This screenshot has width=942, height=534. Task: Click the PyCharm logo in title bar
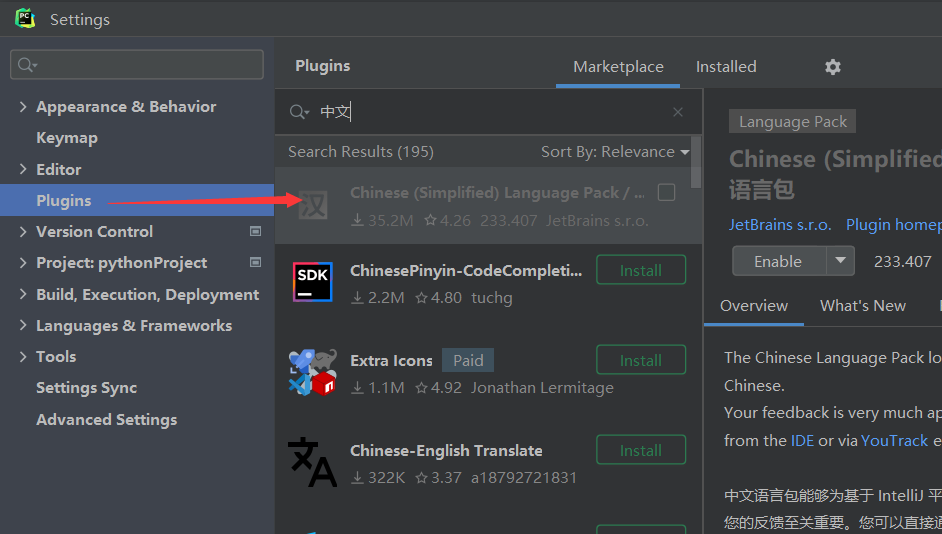(25, 18)
